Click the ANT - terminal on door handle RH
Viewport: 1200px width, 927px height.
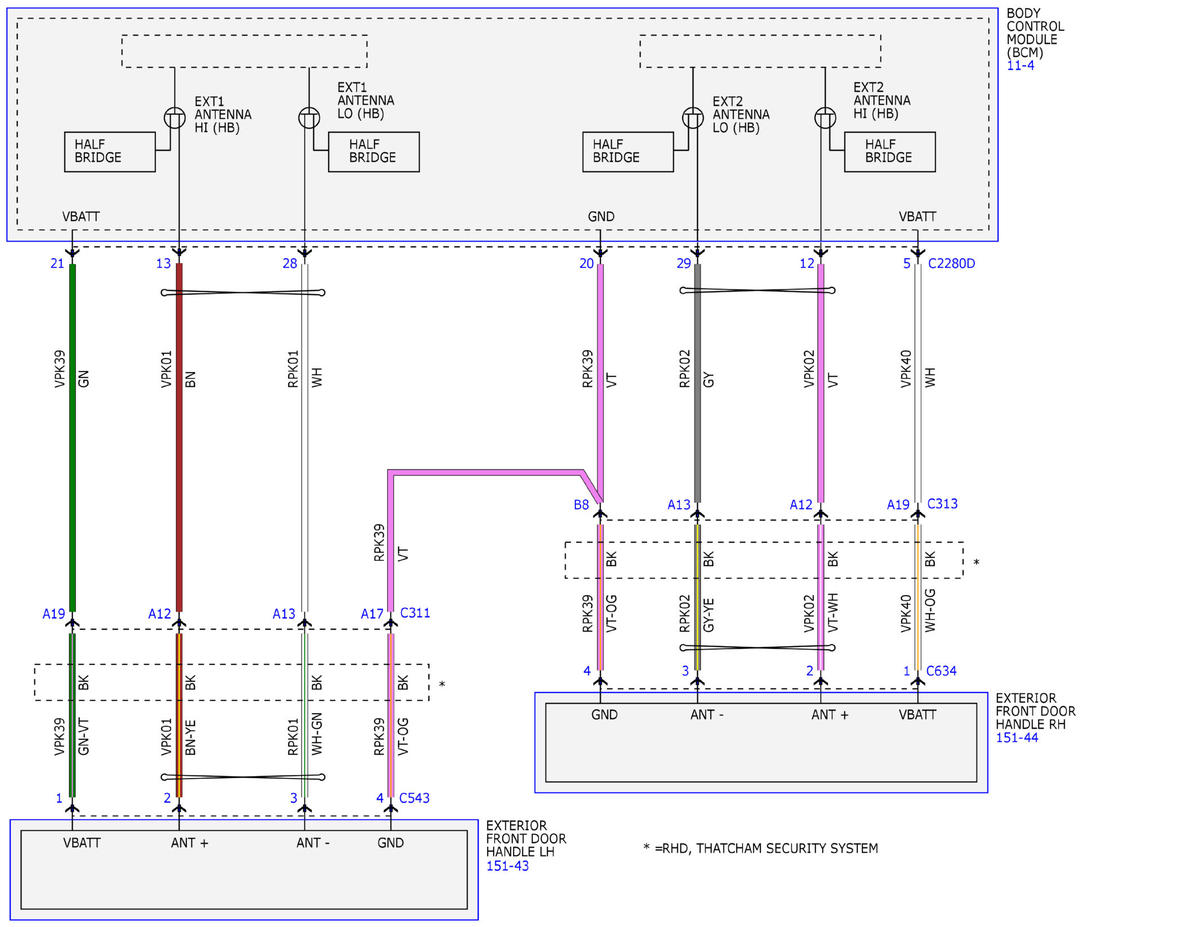click(706, 715)
